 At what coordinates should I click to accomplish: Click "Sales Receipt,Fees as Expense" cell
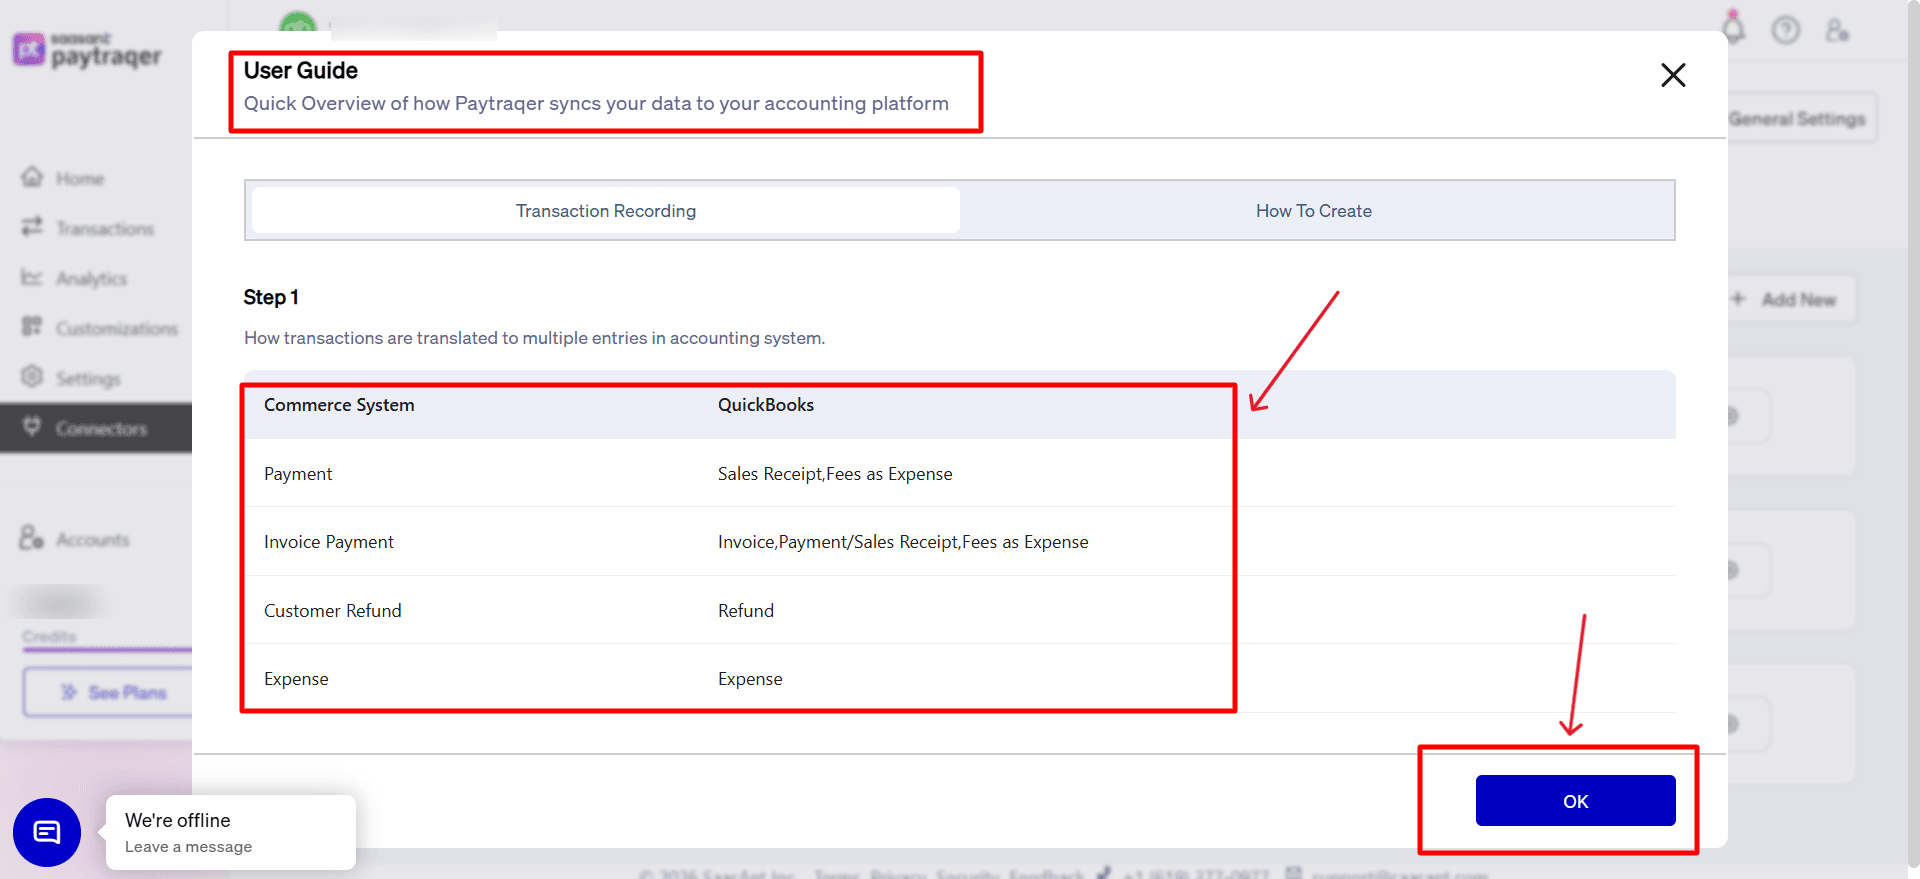point(835,474)
